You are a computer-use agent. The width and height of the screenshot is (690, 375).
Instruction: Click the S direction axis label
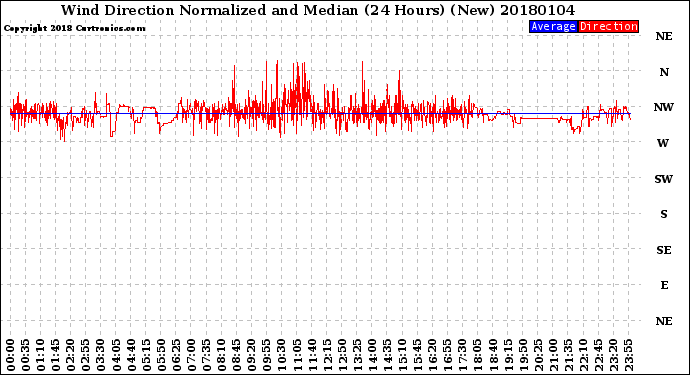point(664,214)
